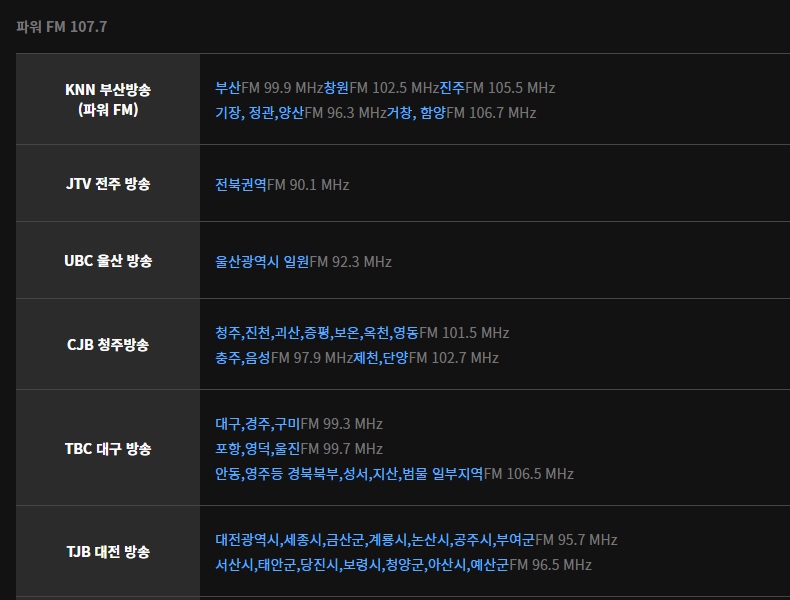The height and width of the screenshot is (600, 790).
Task: Click the FM 101.5 MHz frequency
Action: click(464, 333)
